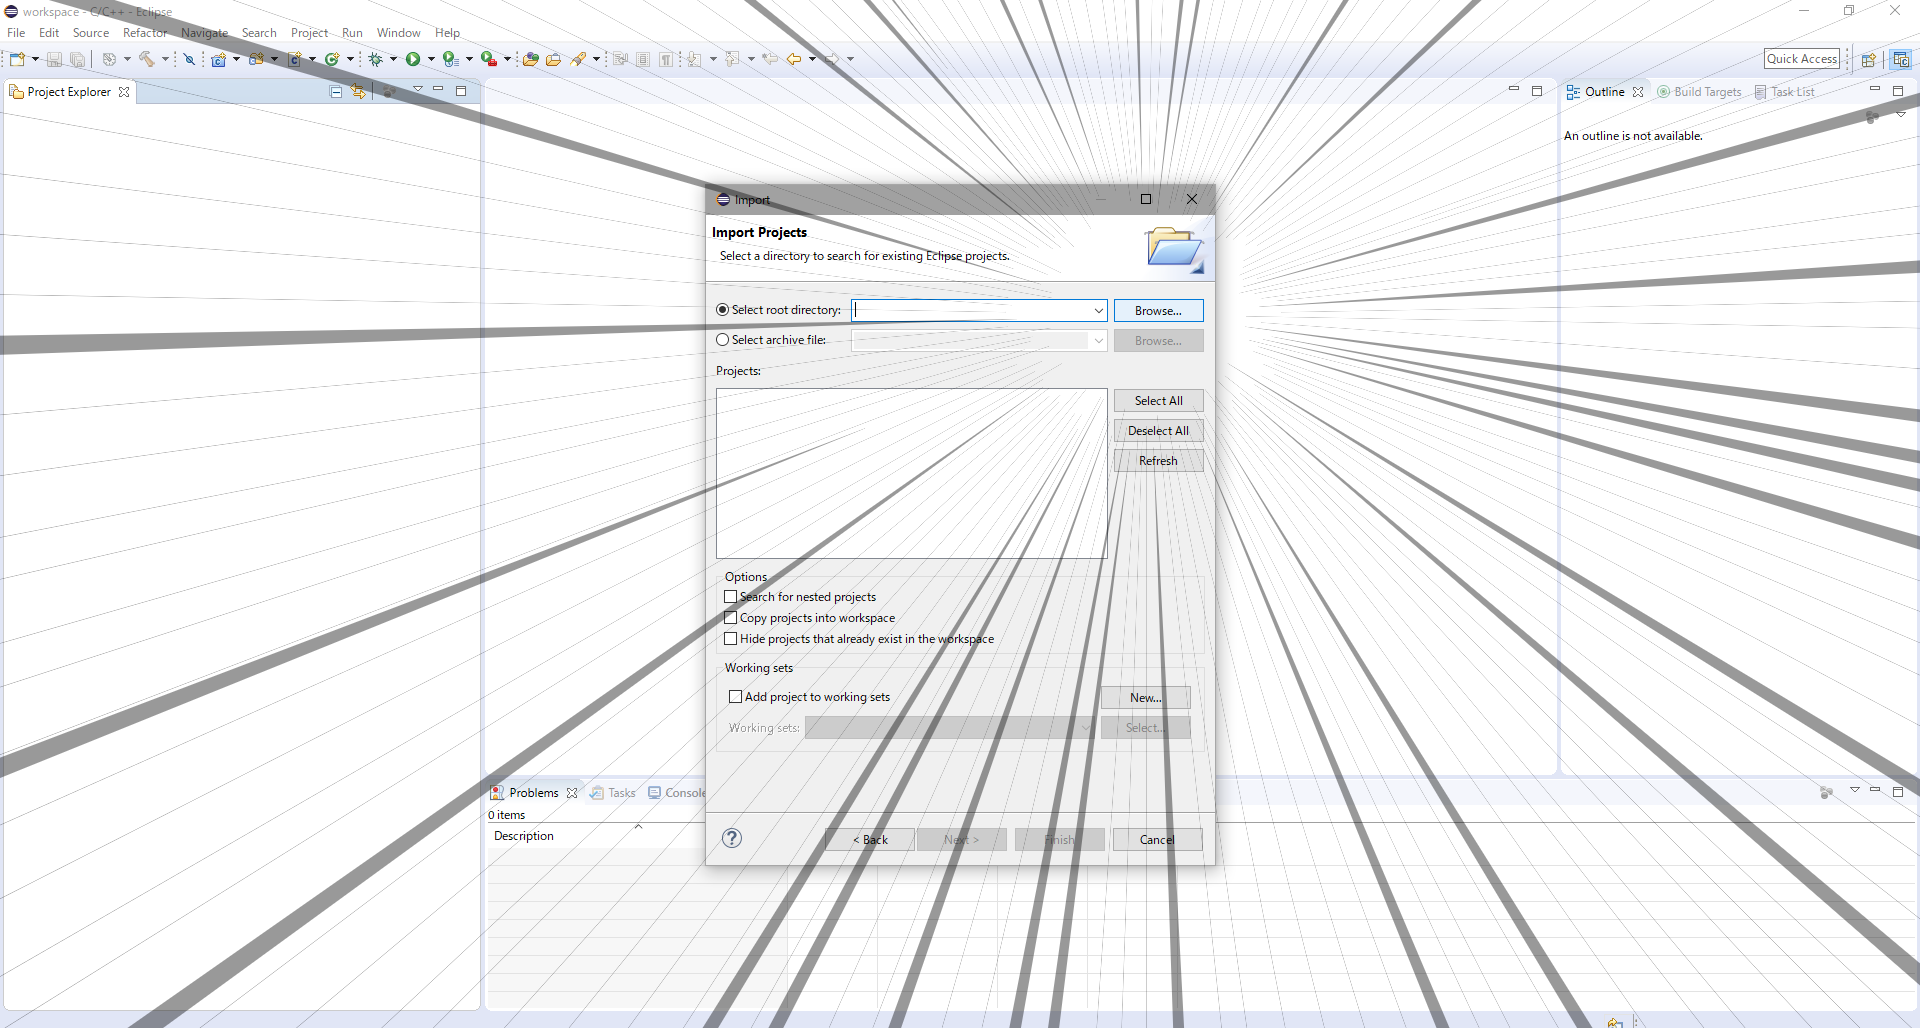Open the Navigate menu
Image resolution: width=1920 pixels, height=1028 pixels.
point(204,33)
